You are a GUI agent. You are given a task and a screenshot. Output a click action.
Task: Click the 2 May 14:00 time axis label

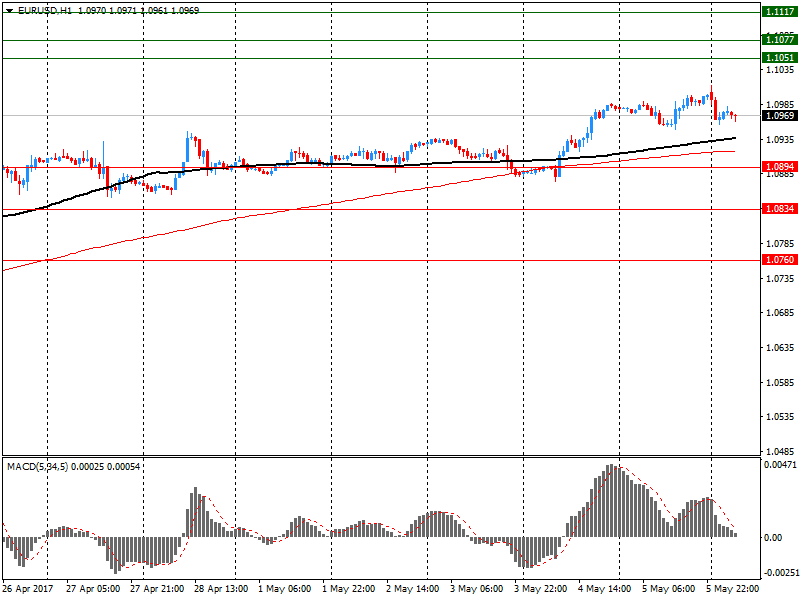tap(413, 589)
